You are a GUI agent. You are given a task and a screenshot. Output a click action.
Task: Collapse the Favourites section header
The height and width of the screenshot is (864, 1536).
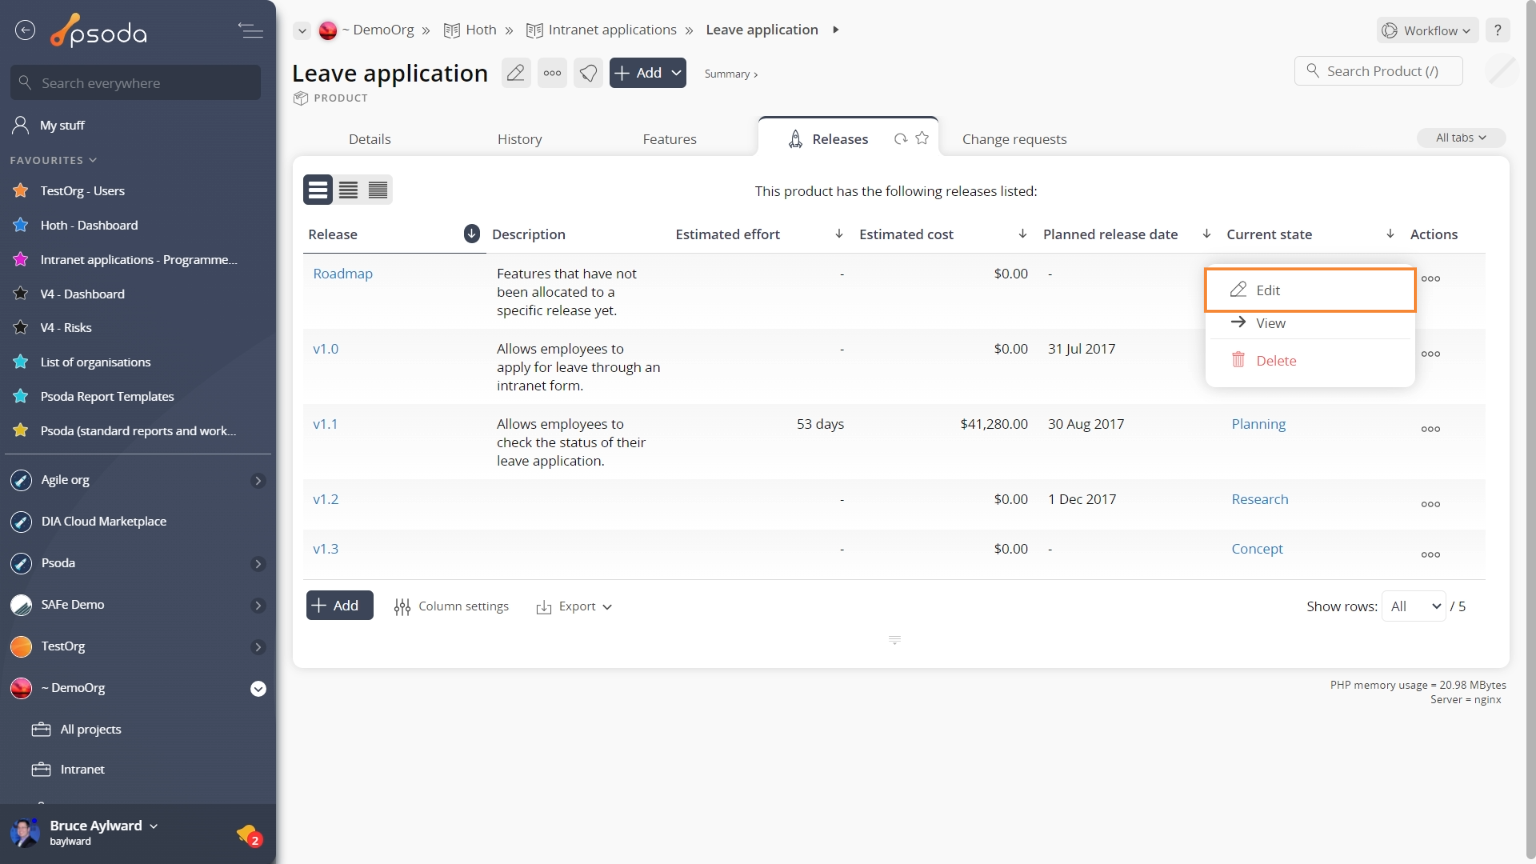54,160
